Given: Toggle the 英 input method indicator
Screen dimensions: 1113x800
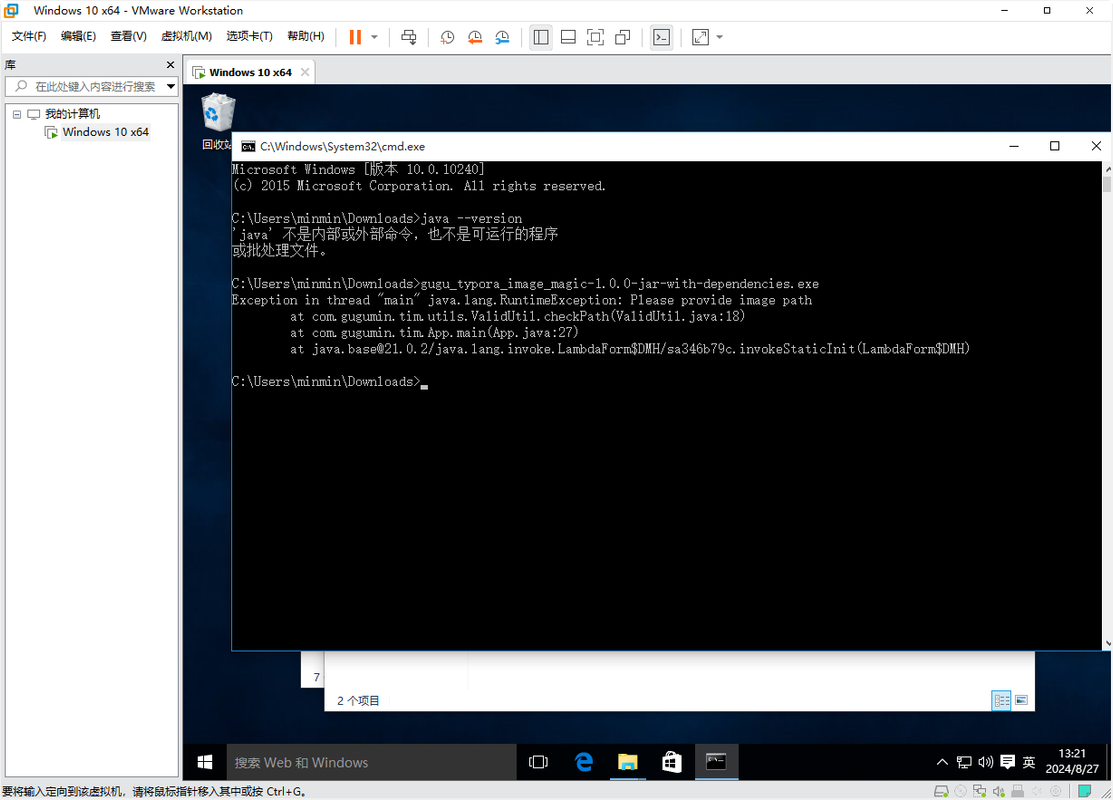Looking at the screenshot, I should pos(1029,762).
